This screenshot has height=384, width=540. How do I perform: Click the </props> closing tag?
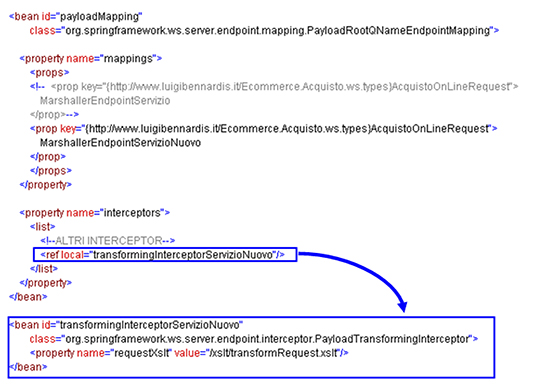[x=51, y=171]
